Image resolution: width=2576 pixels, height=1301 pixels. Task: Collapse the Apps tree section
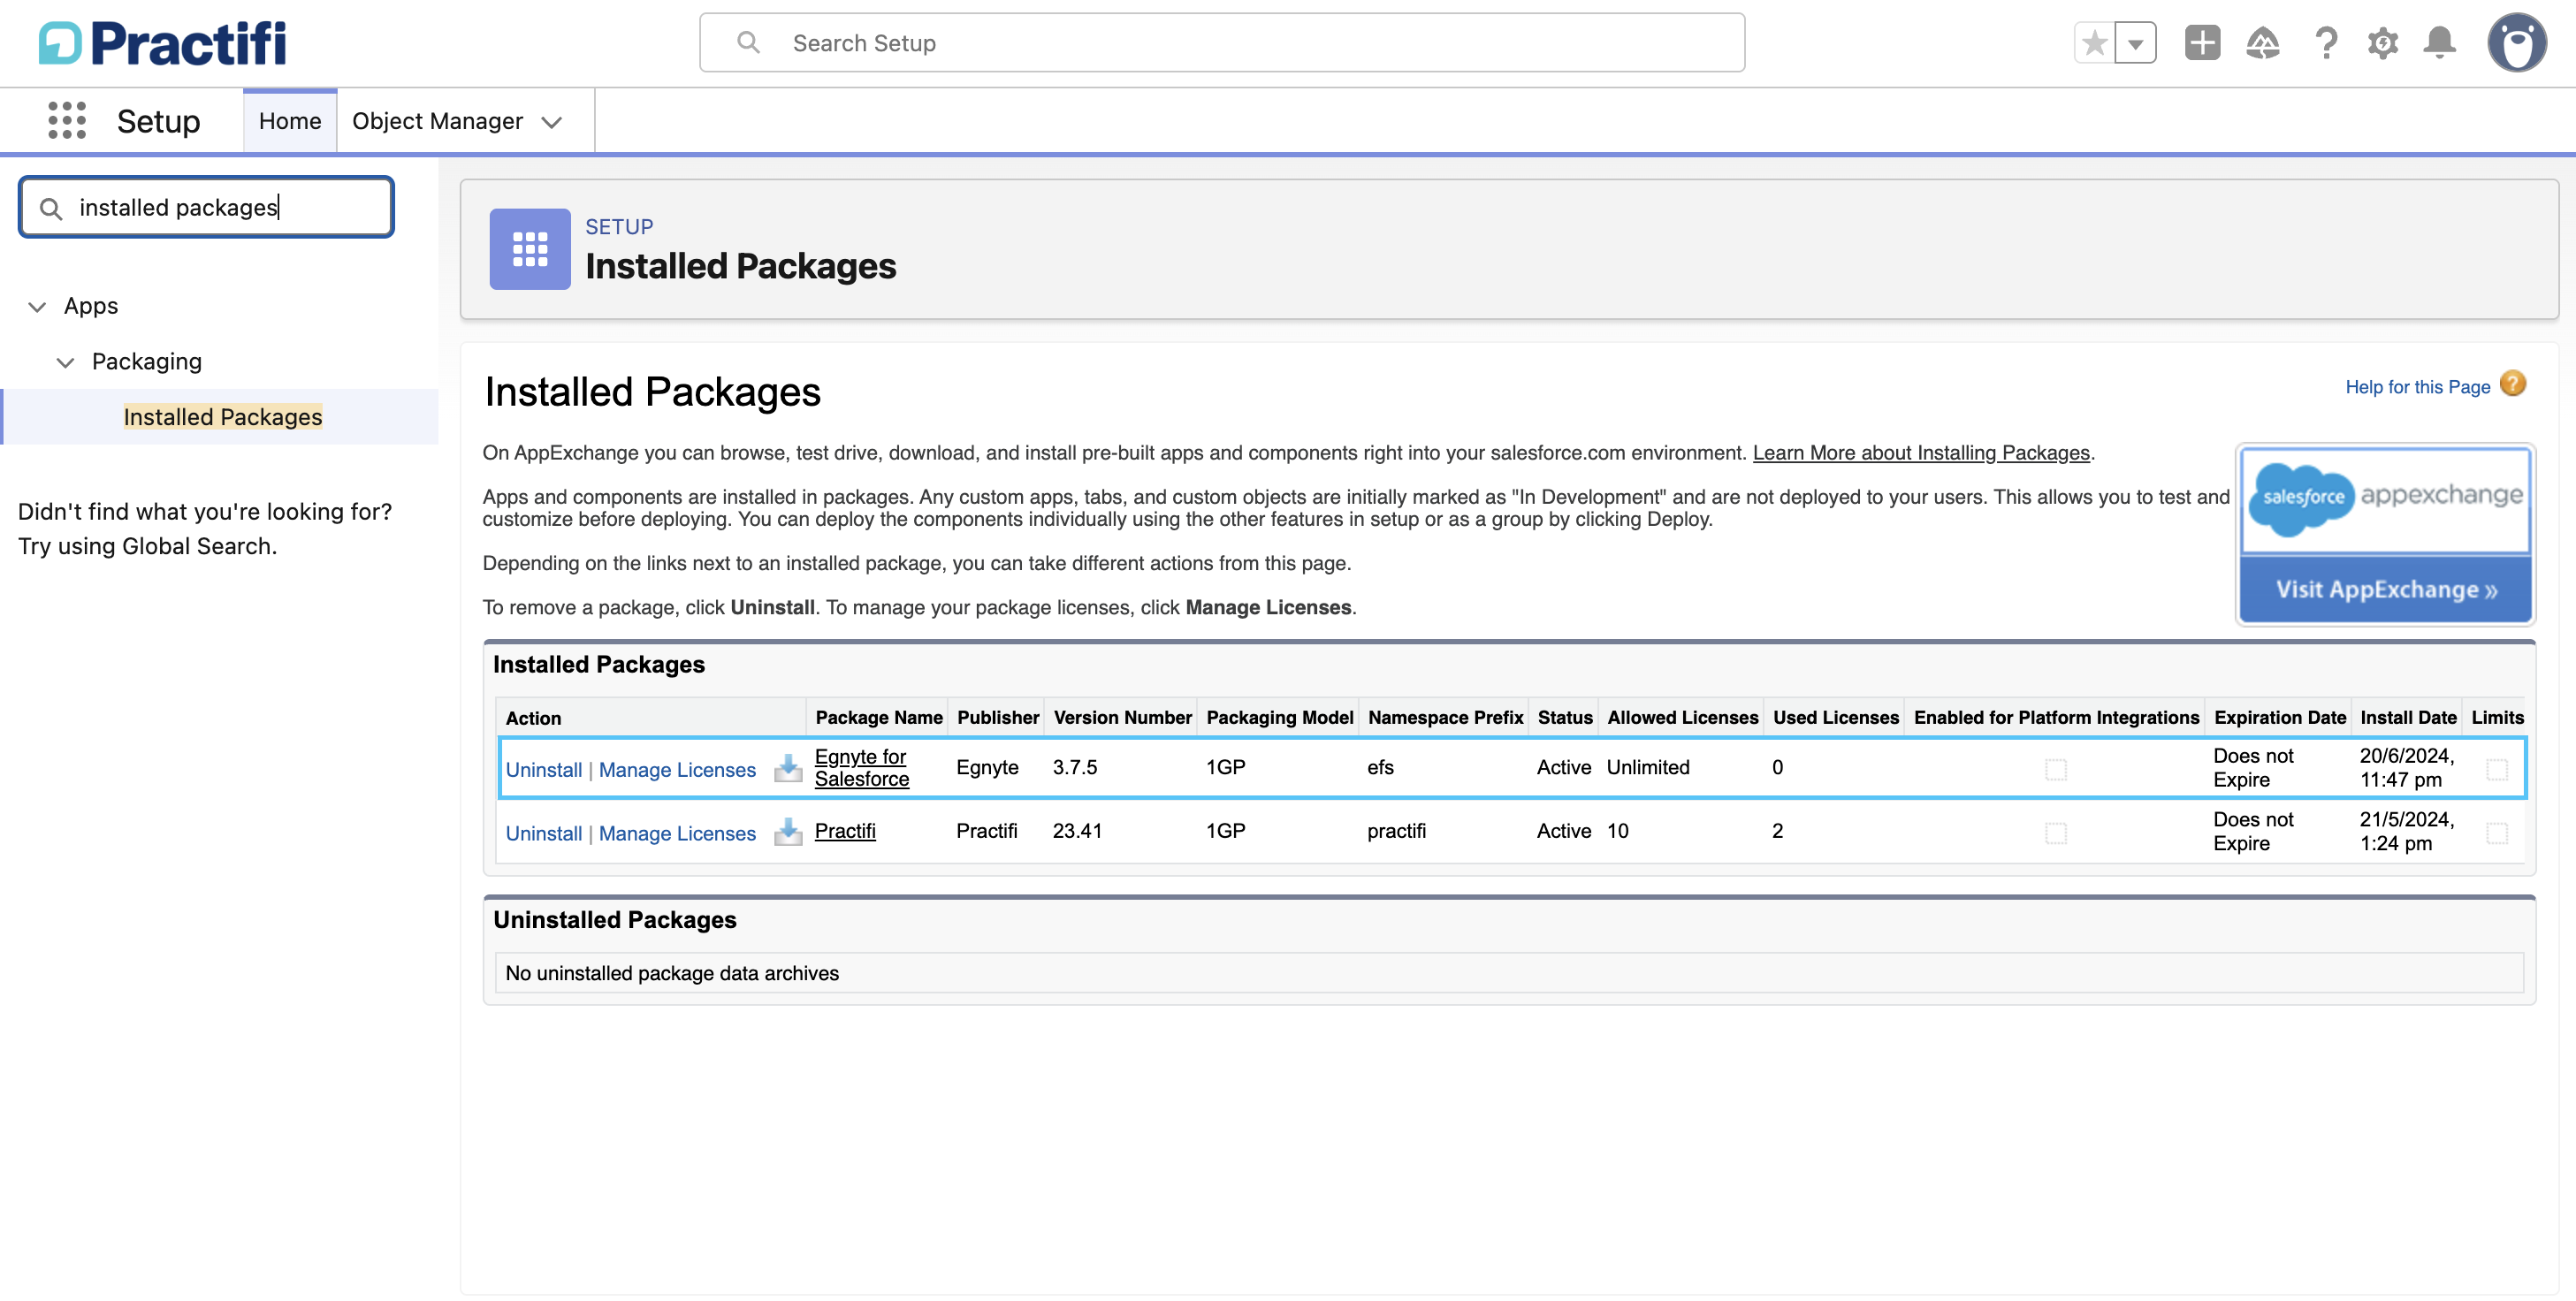(x=38, y=306)
